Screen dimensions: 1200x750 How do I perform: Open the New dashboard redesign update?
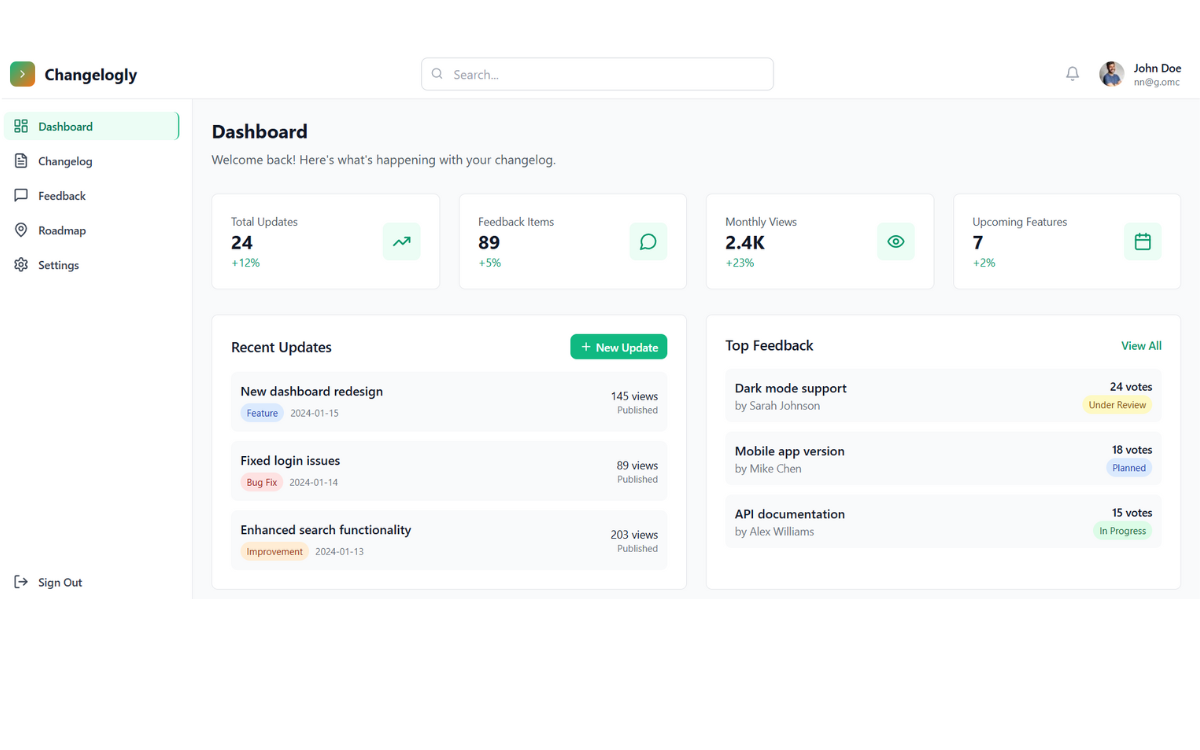311,392
